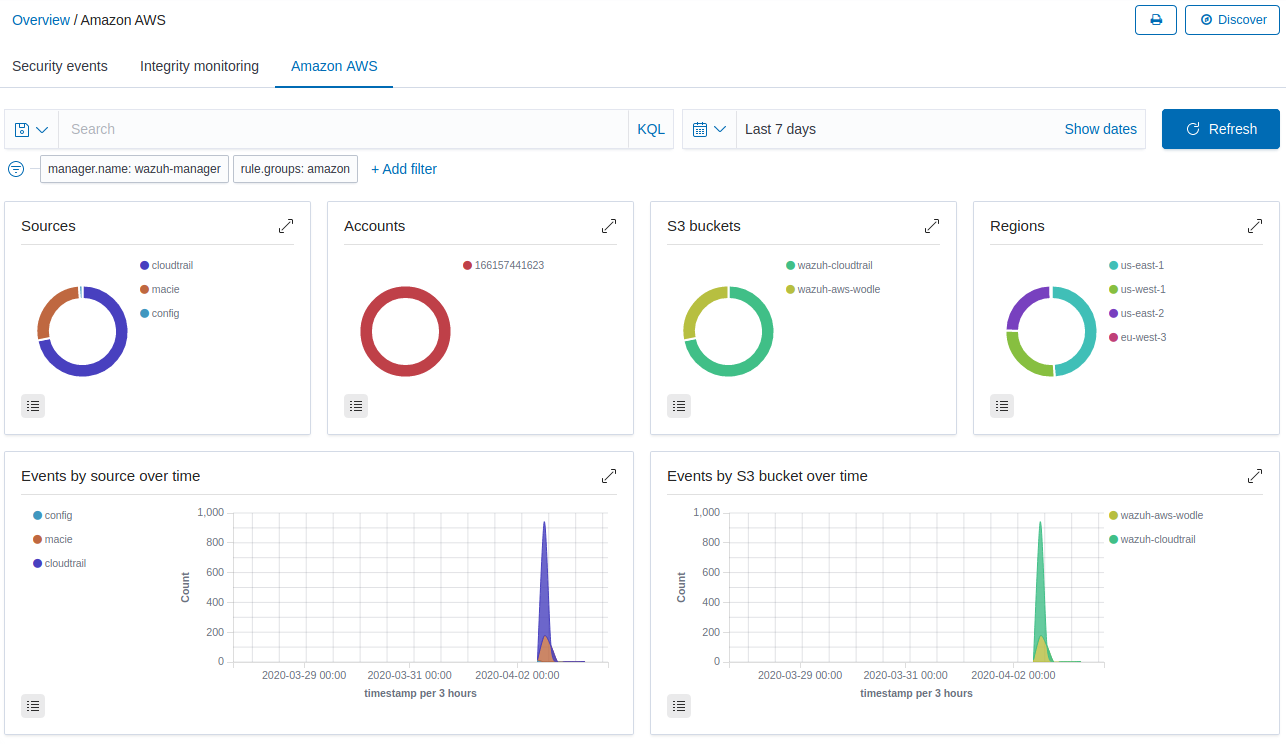Click wazuh-aws-wodle legend in S3 bucket timeline
Viewport: 1286px width, 744px height.
1156,515
